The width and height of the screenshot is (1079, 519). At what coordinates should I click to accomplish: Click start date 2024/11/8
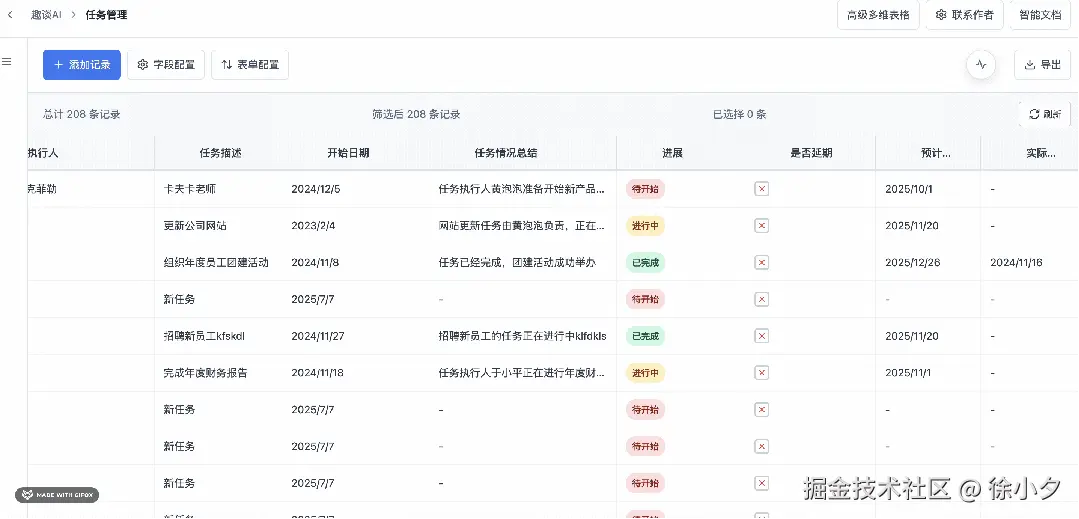[316, 262]
